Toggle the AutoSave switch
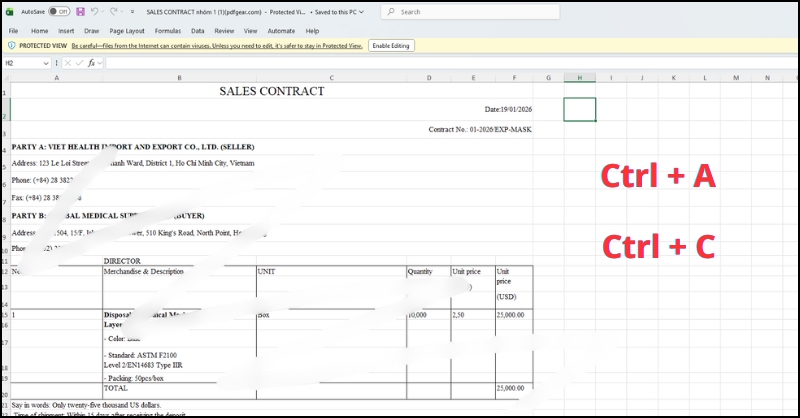Viewport: 800px width, 418px height. [x=59, y=11]
